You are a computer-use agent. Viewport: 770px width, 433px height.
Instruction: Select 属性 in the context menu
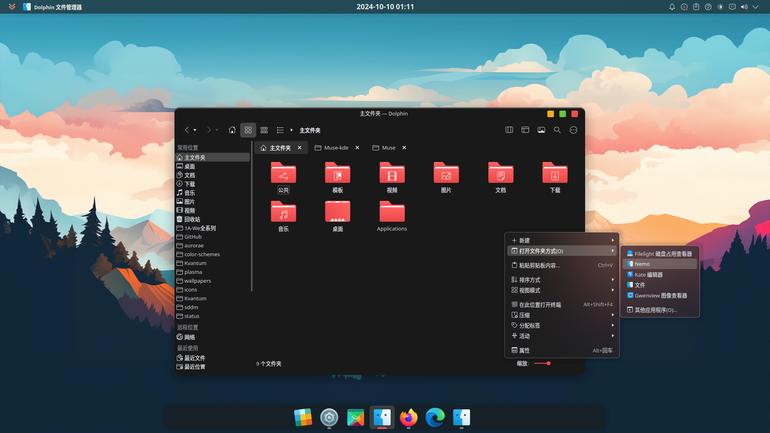pos(562,351)
